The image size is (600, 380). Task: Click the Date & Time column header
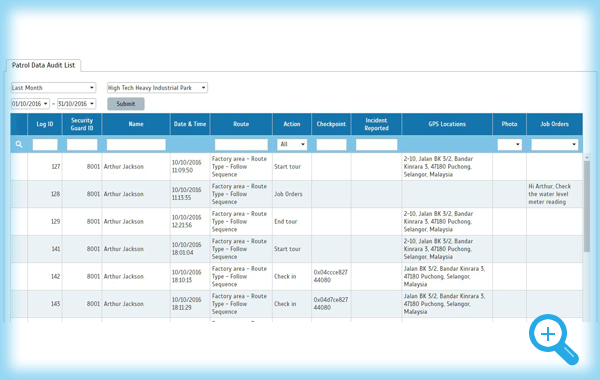[x=190, y=124]
